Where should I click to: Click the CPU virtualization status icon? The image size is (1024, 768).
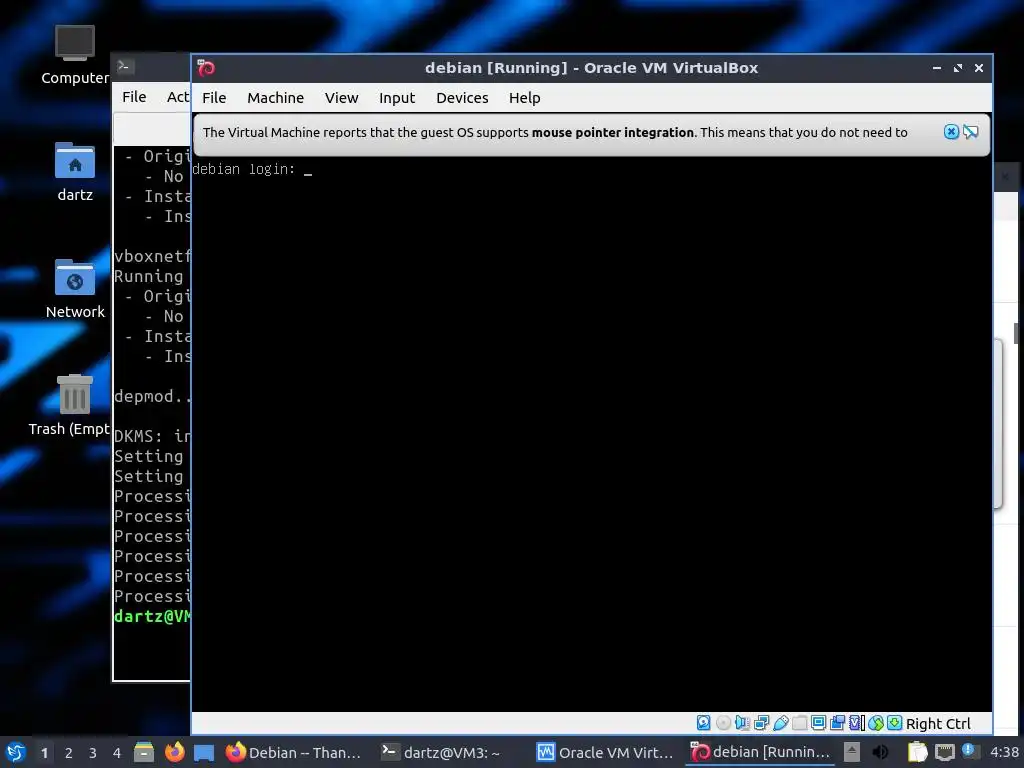(x=857, y=723)
